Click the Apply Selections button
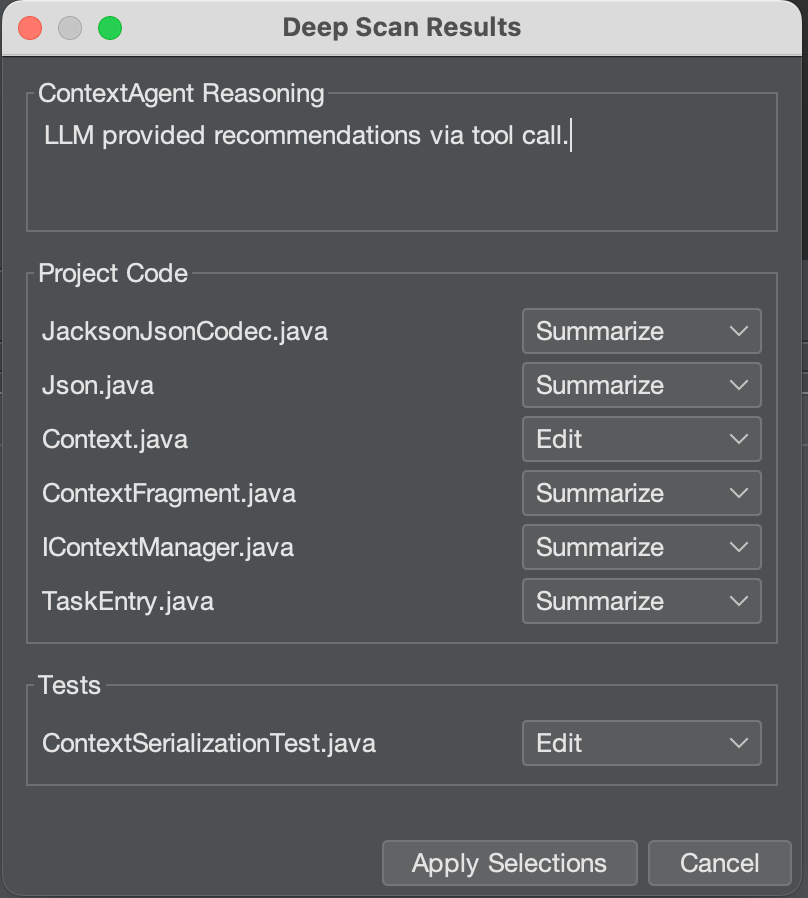This screenshot has height=898, width=808. (x=509, y=863)
